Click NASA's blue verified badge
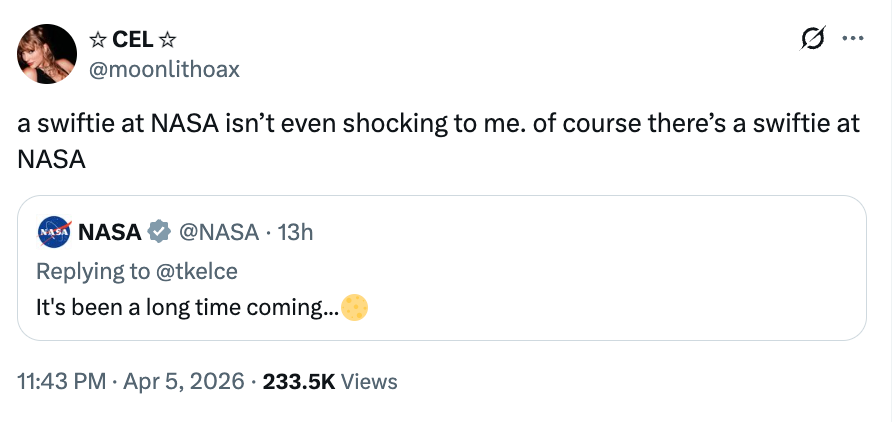Viewport: 894px width, 422px height. (158, 232)
